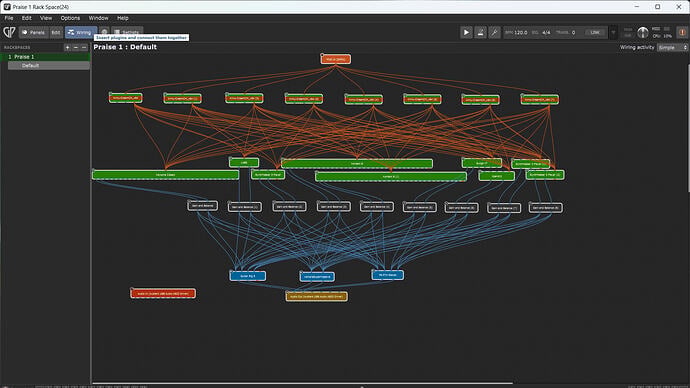Open the tuner icon next to Play
690x388 pixels.
[480, 32]
